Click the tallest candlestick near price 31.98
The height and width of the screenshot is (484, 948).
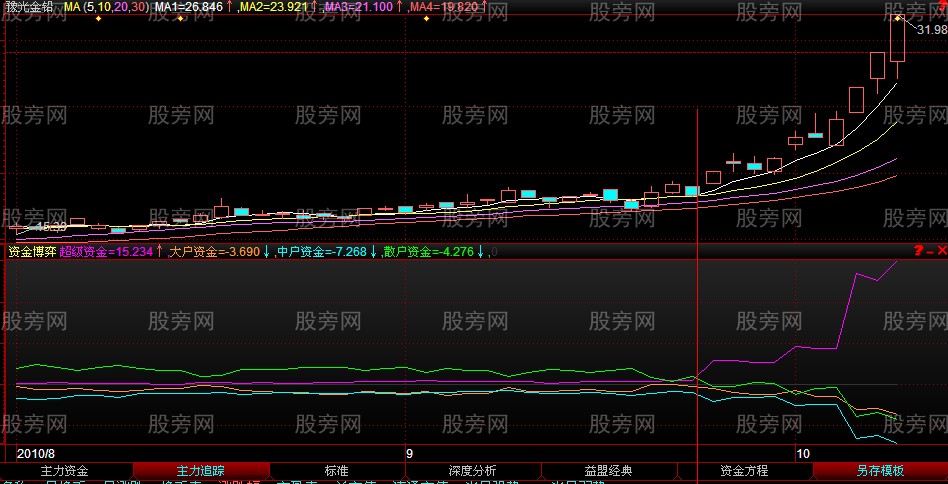(897, 40)
